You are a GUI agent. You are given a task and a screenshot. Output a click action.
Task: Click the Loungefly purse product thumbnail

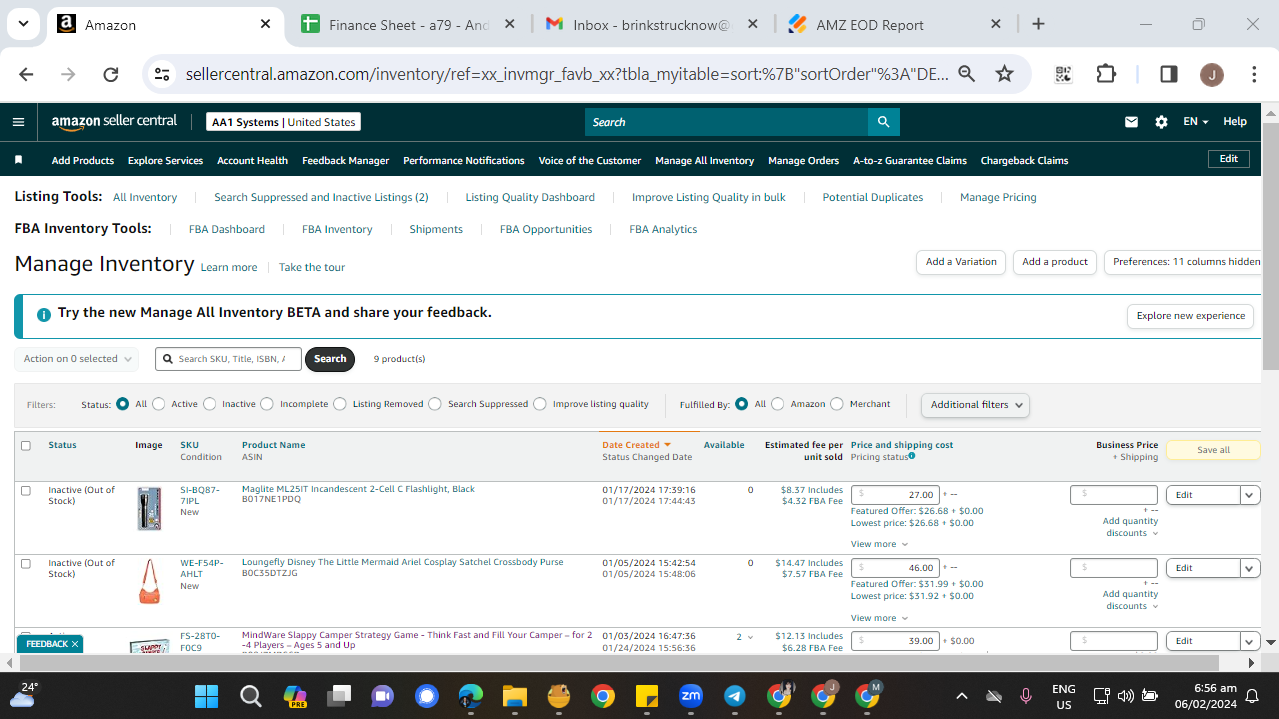(149, 581)
